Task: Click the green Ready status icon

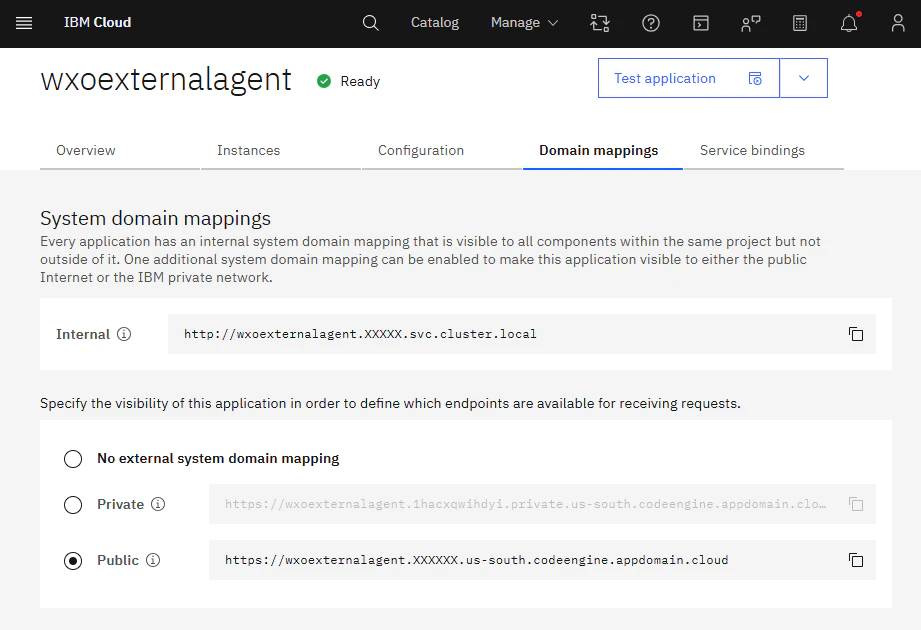Action: point(324,81)
